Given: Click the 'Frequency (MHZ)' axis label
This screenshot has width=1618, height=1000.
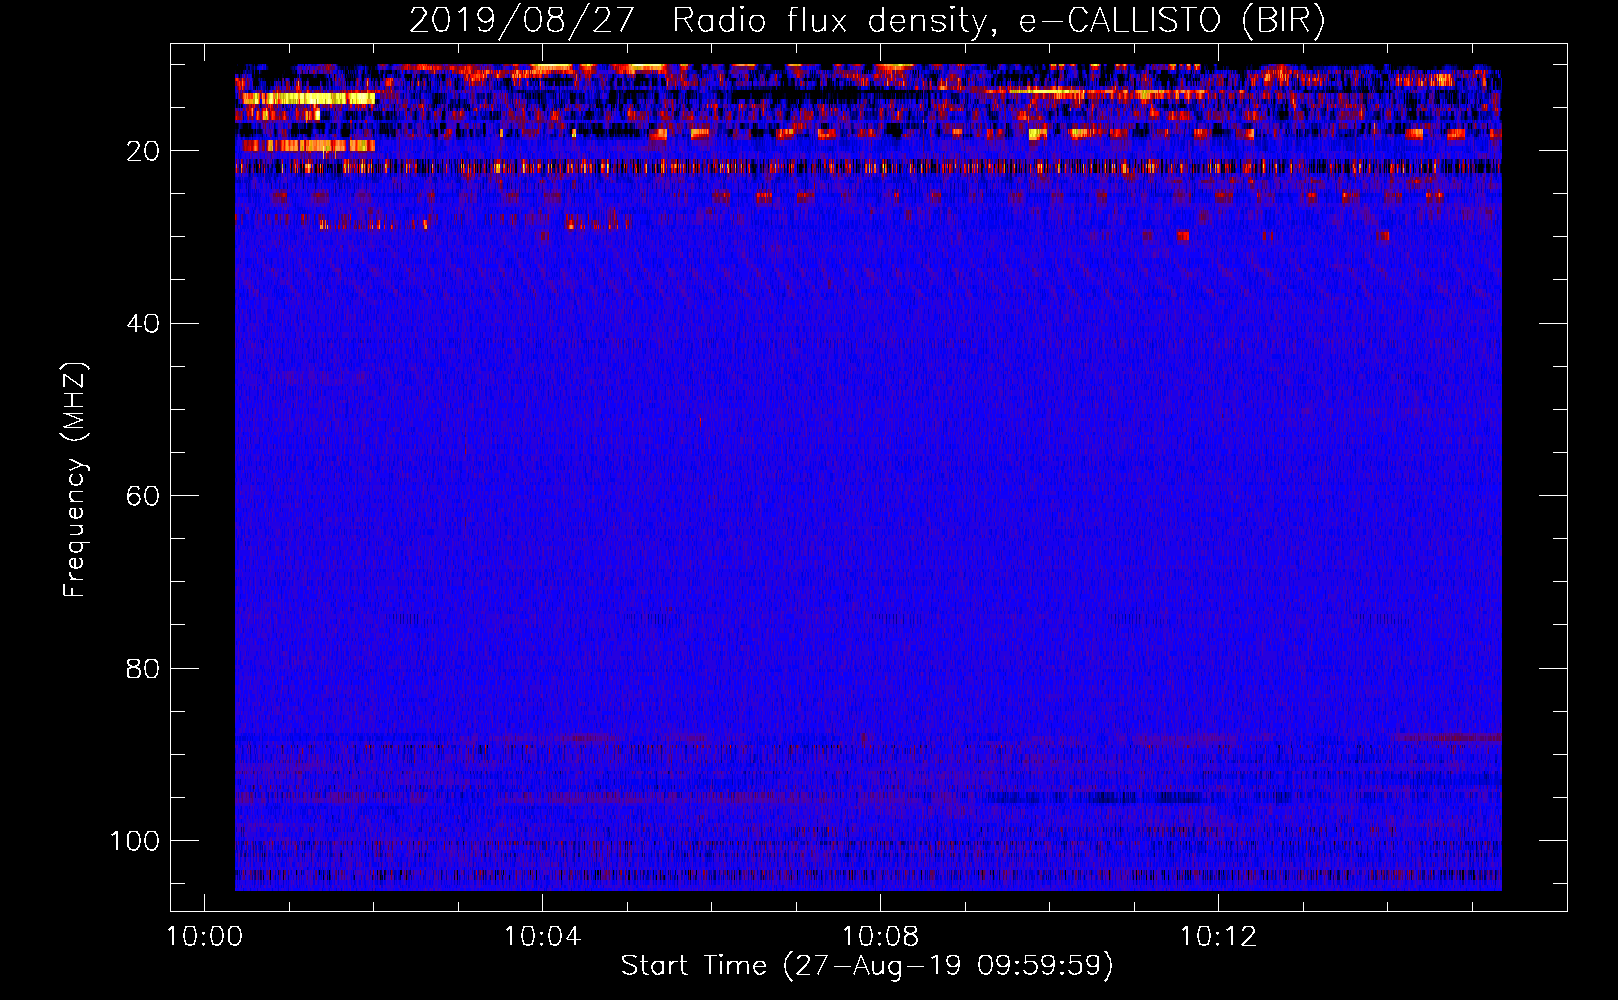Looking at the screenshot, I should pyautogui.click(x=75, y=480).
